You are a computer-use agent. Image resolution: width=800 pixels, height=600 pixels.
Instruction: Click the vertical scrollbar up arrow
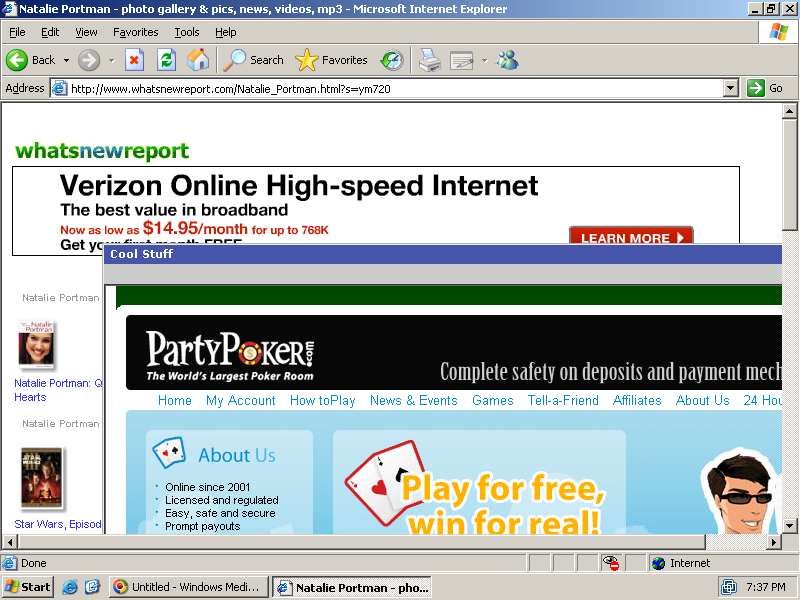[789, 111]
